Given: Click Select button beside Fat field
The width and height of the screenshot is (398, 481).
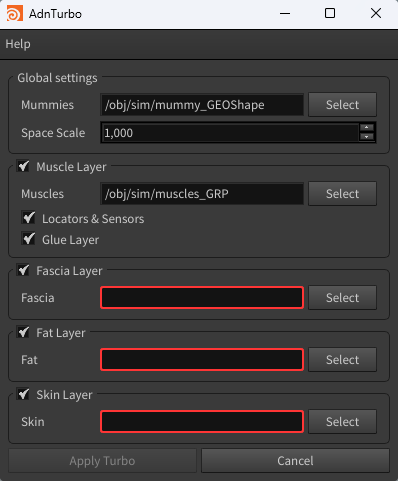Looking at the screenshot, I should click(x=342, y=360).
